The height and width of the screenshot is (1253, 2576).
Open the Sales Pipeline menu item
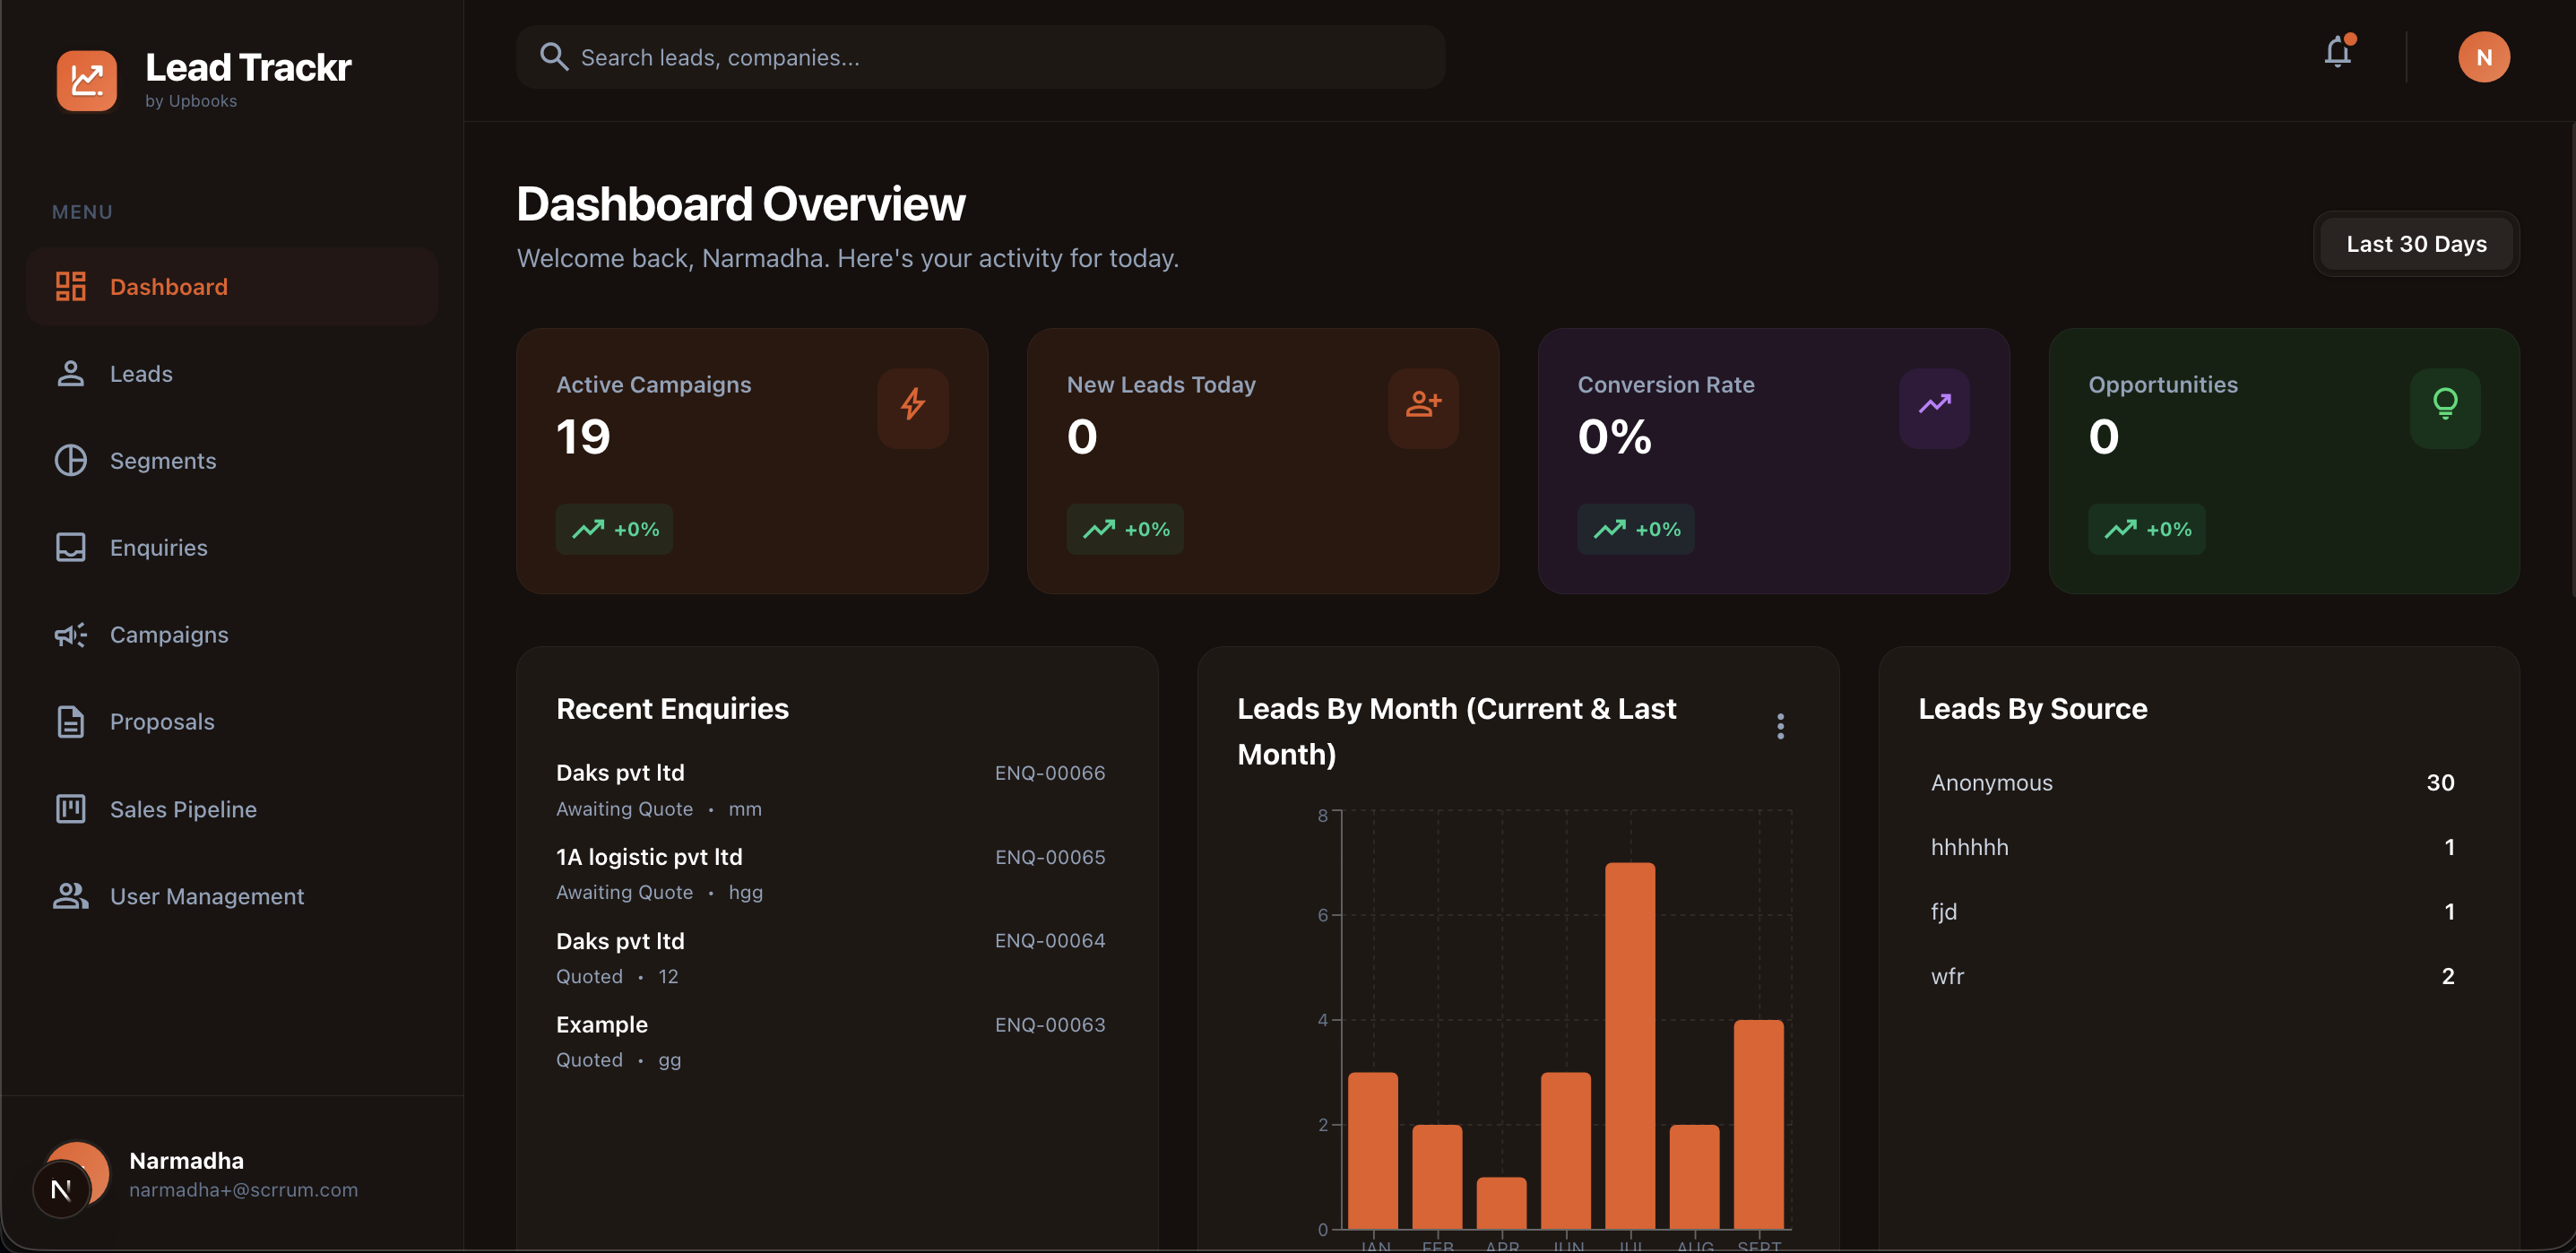tap(183, 809)
